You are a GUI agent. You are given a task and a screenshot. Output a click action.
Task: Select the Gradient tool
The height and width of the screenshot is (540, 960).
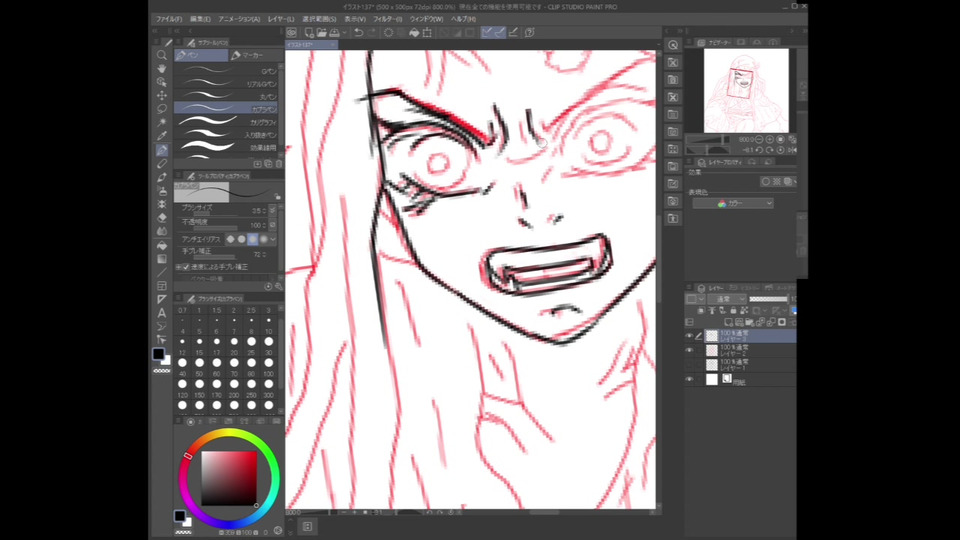point(162,258)
